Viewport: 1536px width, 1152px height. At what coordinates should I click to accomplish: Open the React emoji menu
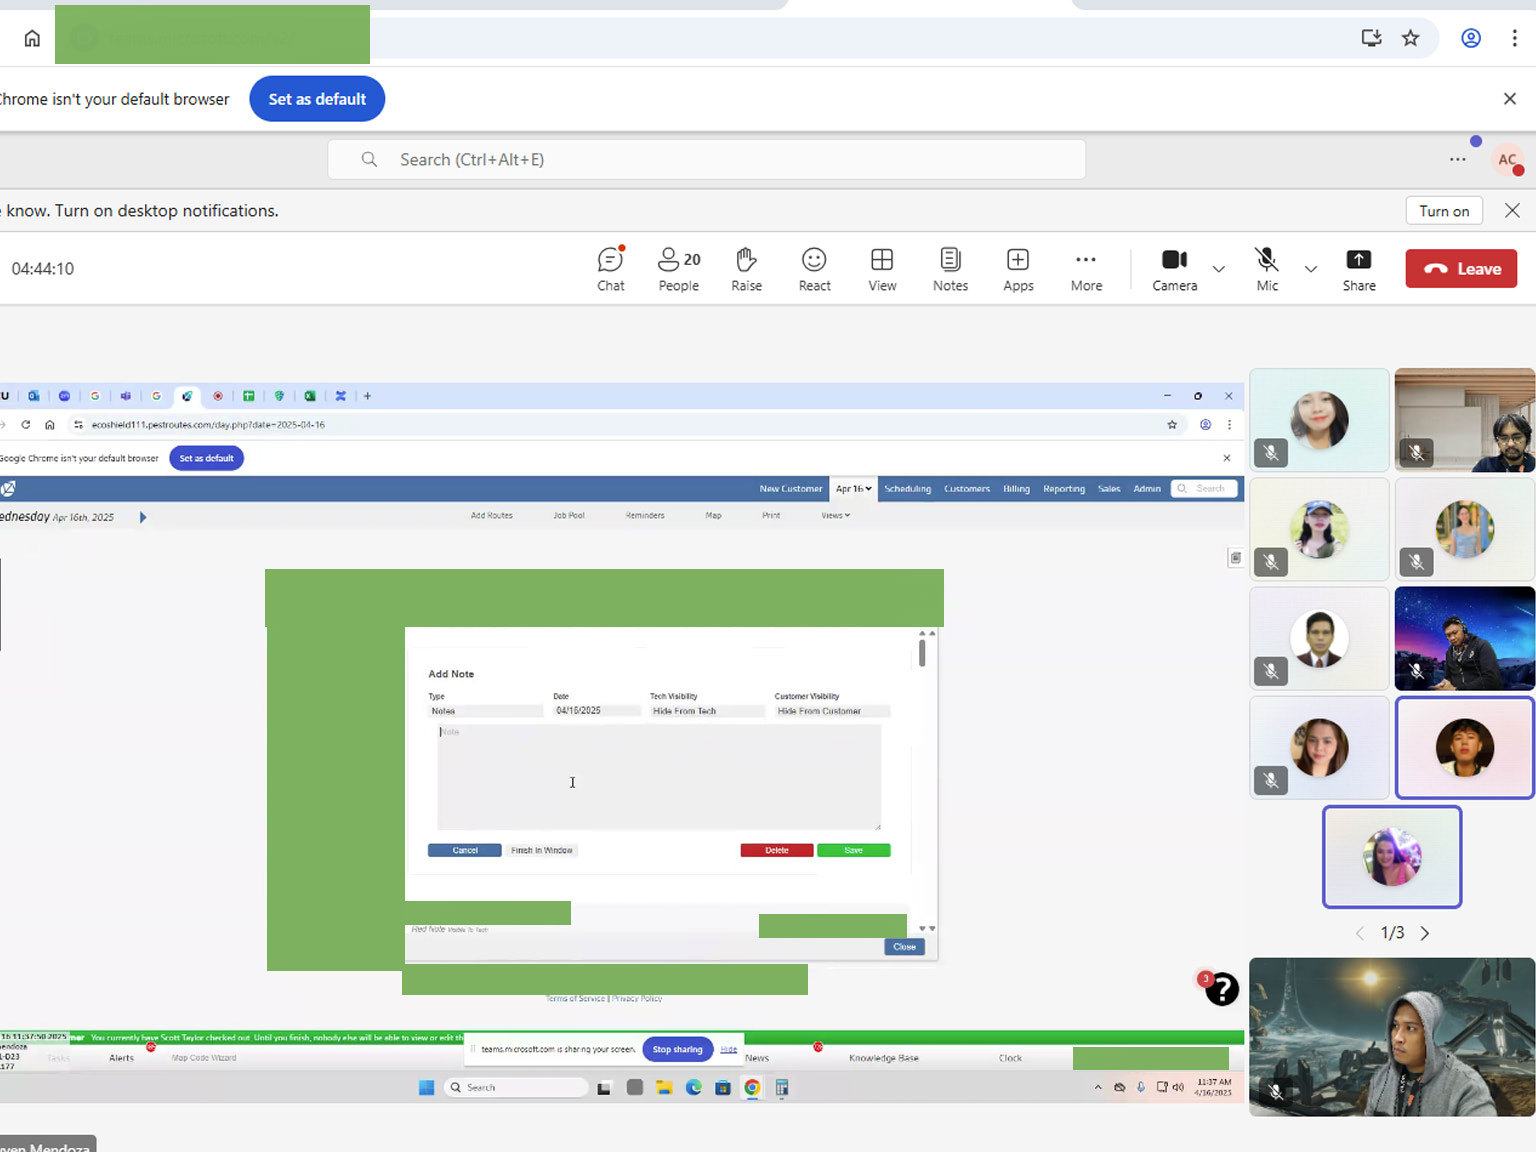point(814,269)
